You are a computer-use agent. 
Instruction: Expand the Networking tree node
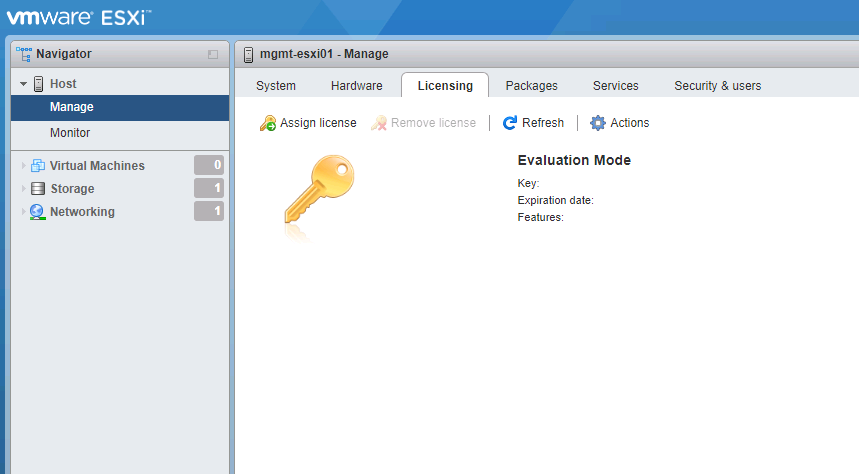23,212
